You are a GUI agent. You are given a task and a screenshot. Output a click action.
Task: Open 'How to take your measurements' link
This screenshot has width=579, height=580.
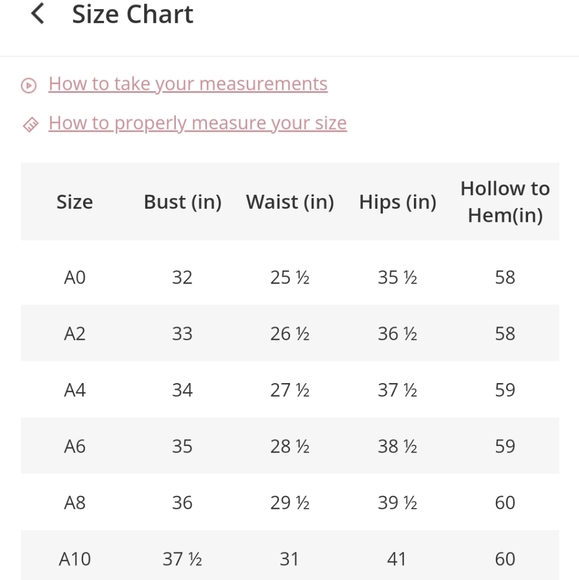pyautogui.click(x=188, y=84)
